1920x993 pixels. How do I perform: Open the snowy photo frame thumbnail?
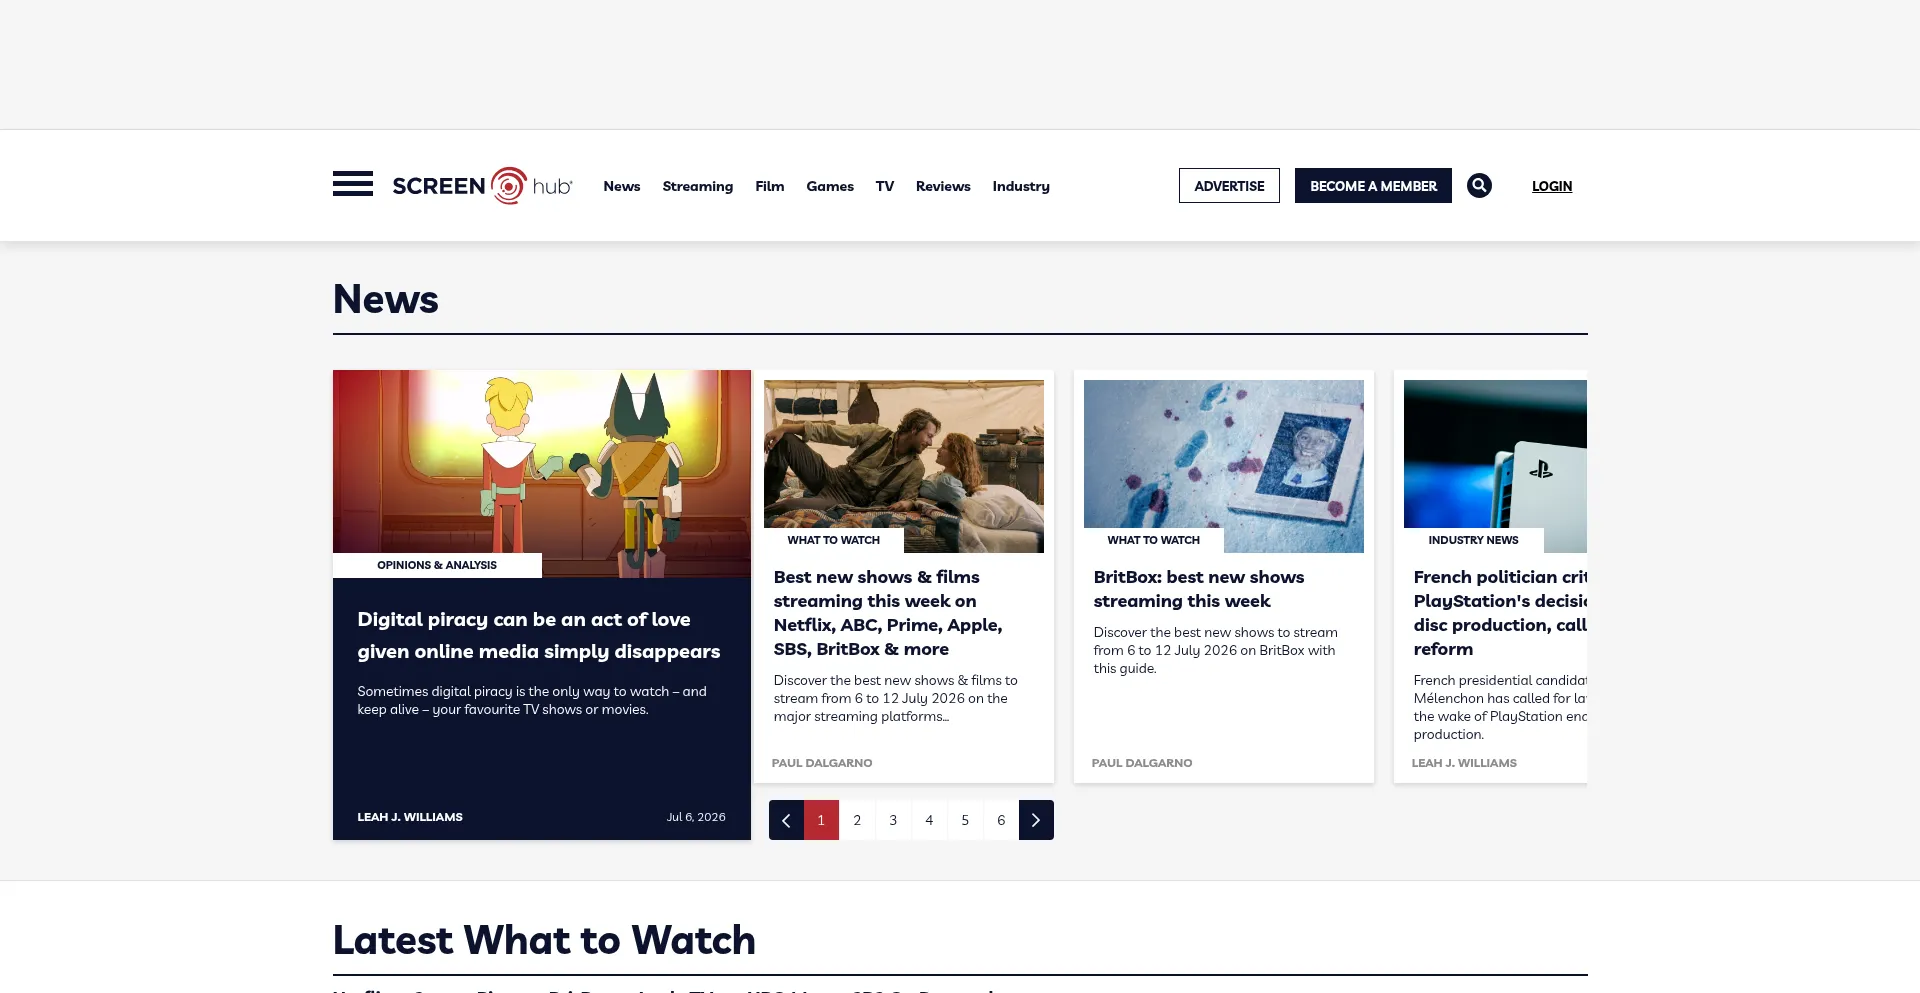click(x=1224, y=466)
